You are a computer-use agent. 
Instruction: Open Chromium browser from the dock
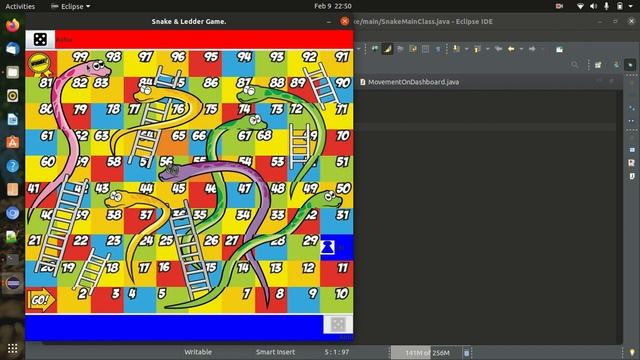pyautogui.click(x=13, y=213)
